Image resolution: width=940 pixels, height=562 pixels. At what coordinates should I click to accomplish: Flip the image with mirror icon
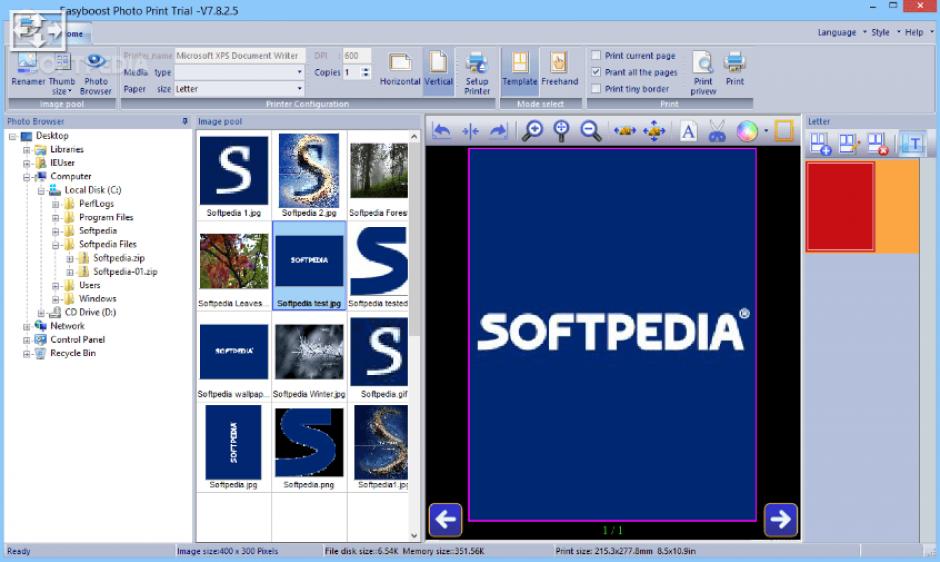(x=471, y=131)
